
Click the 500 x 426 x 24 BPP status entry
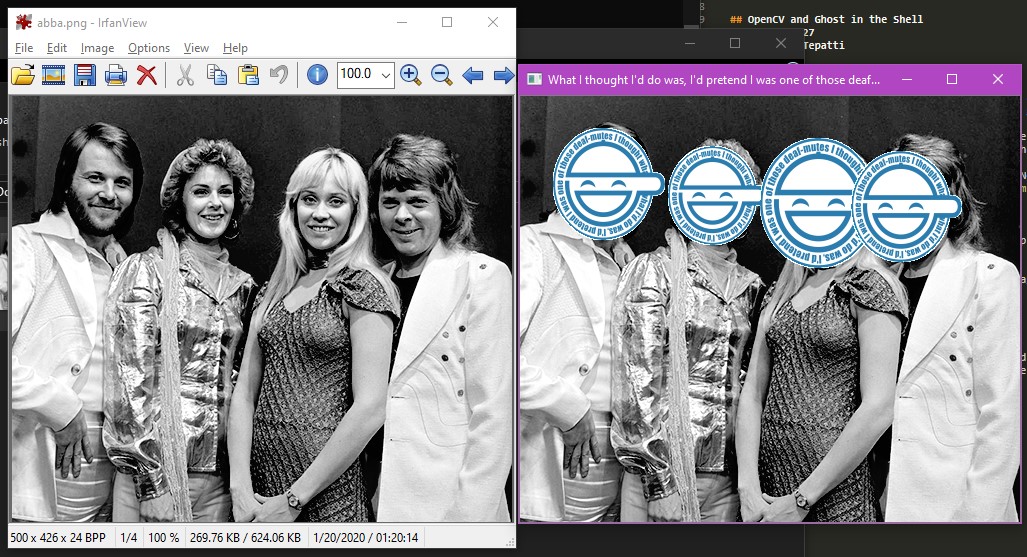[x=58, y=537]
